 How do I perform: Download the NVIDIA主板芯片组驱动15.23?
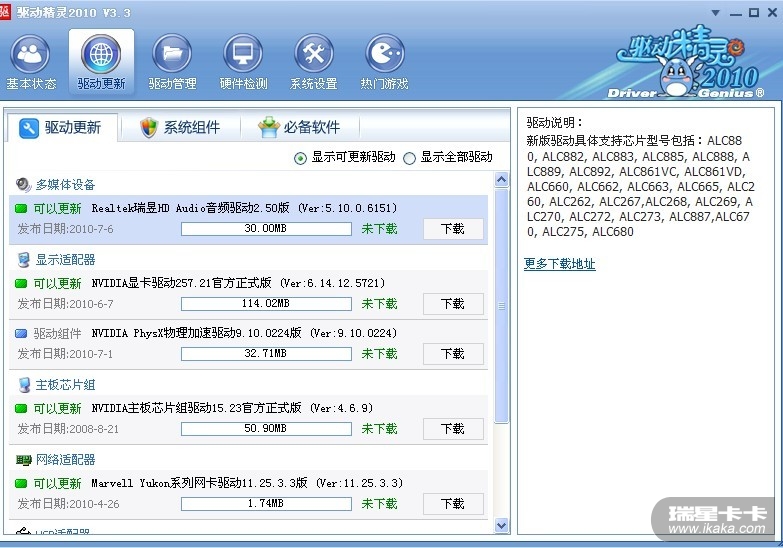click(x=453, y=429)
